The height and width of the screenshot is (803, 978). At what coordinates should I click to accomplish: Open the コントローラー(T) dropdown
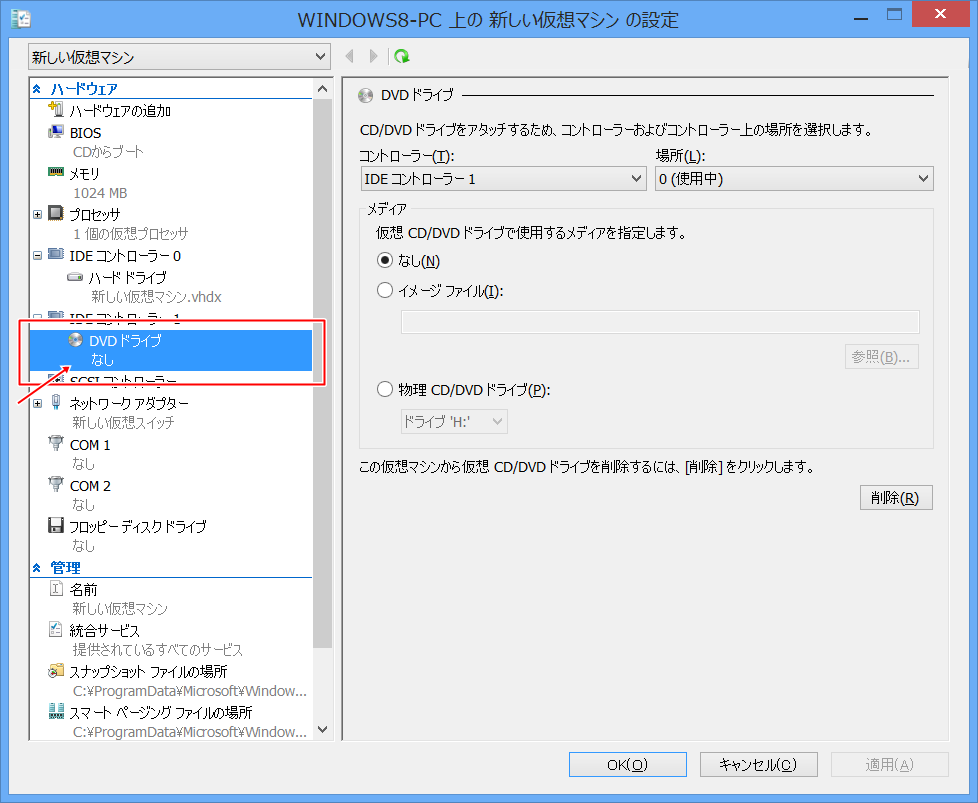click(503, 179)
